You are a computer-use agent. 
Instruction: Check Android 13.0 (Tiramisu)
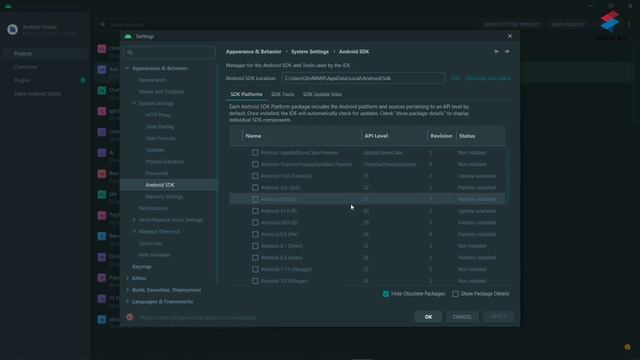point(255,176)
